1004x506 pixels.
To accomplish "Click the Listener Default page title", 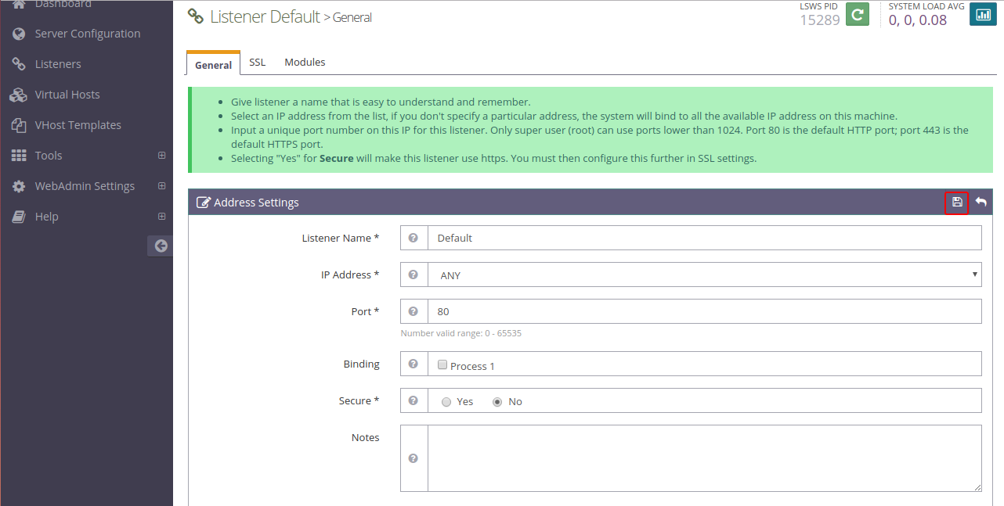I will [x=264, y=17].
